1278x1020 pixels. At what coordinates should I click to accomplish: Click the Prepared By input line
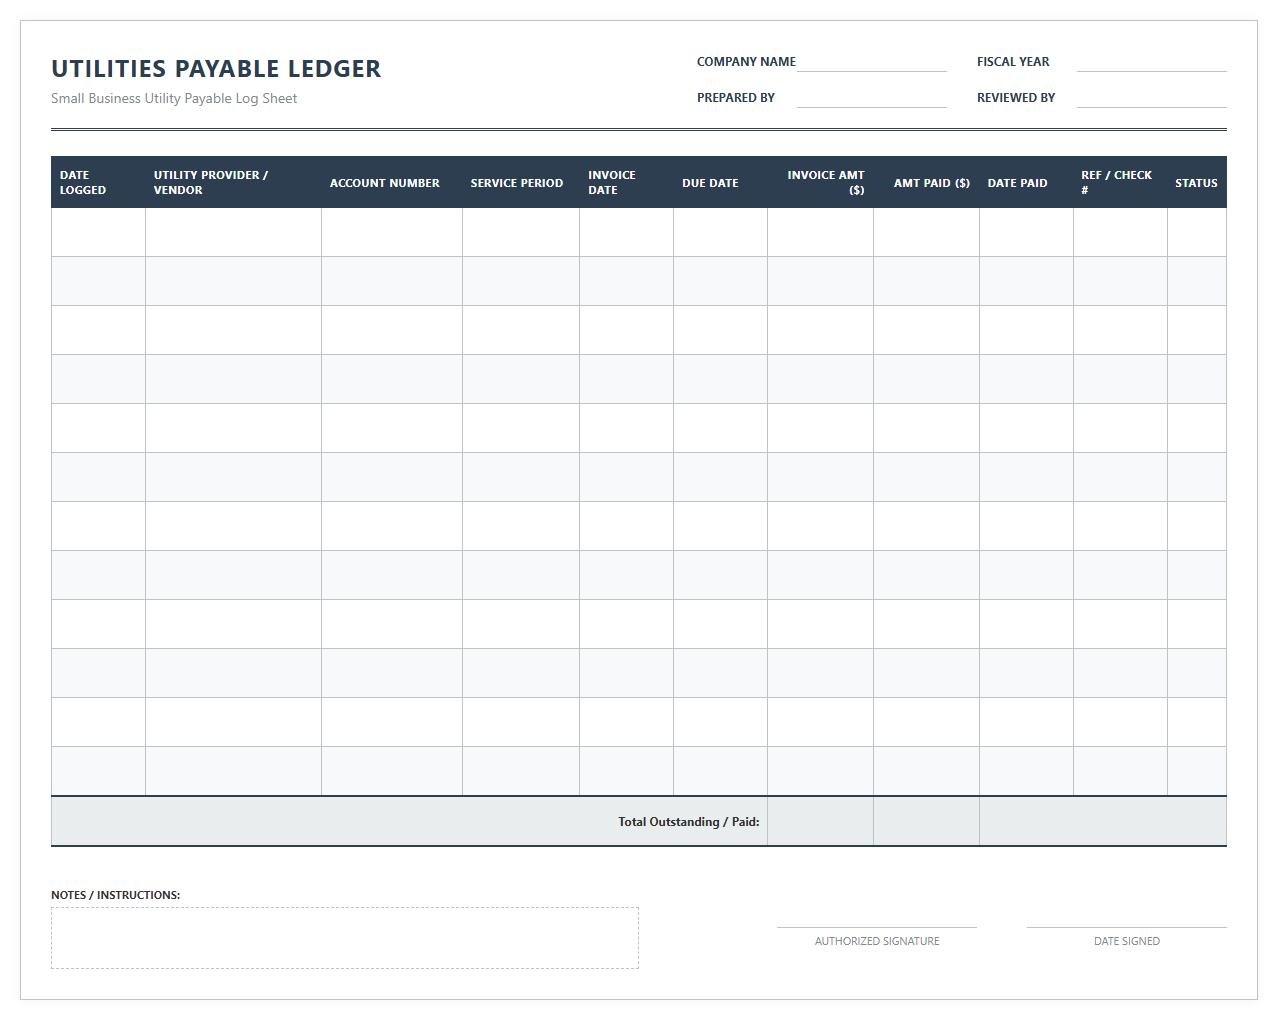coord(871,98)
